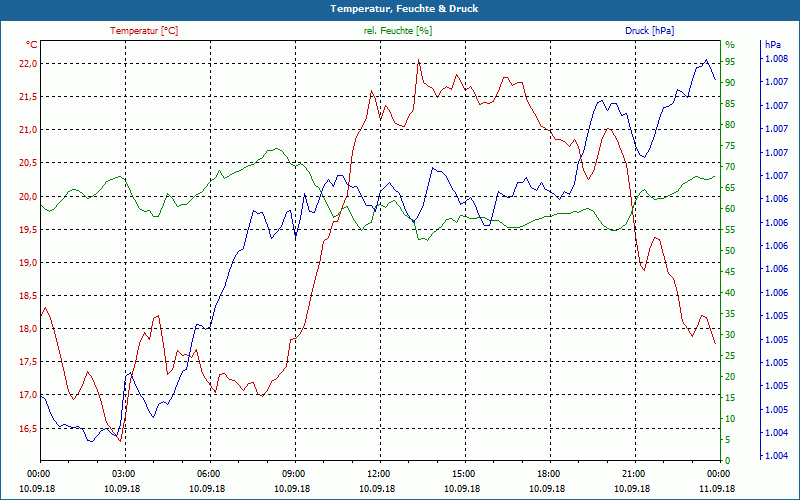Click the 22,0 temperature tick label
Screen dimensions: 800x500
coord(28,64)
